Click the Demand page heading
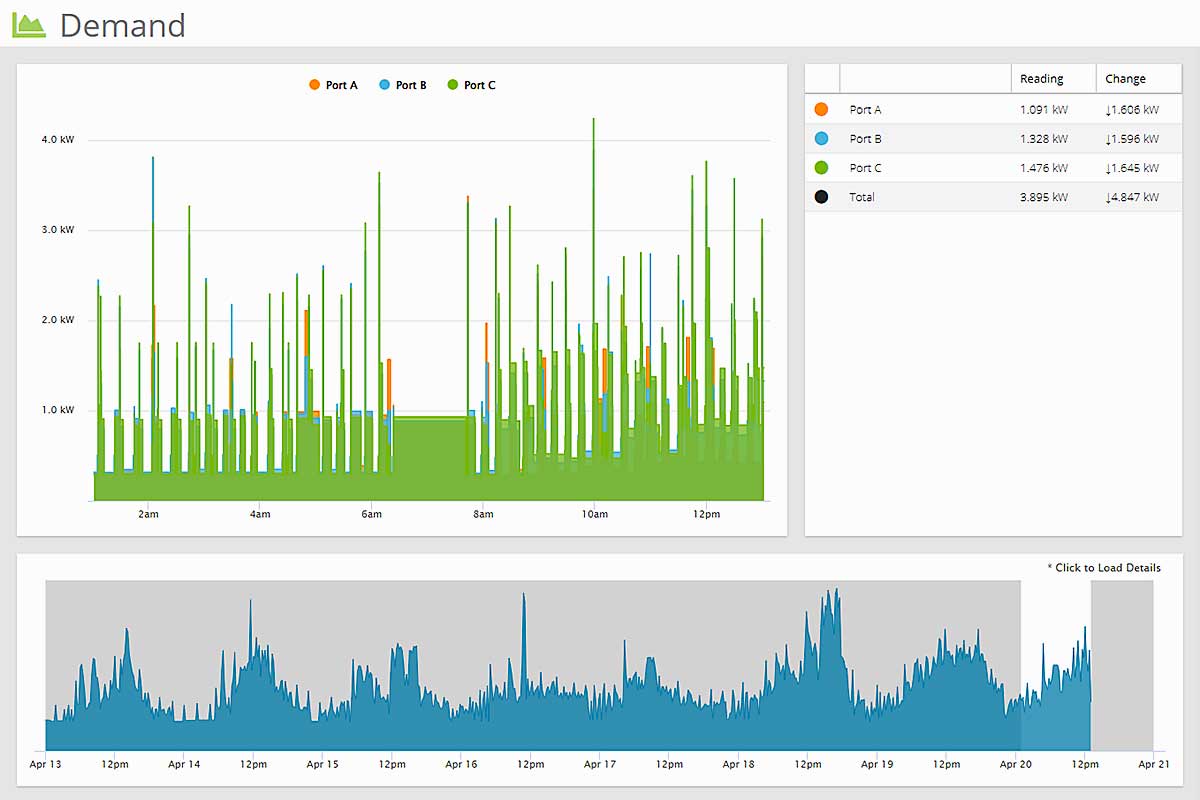 pos(122,25)
